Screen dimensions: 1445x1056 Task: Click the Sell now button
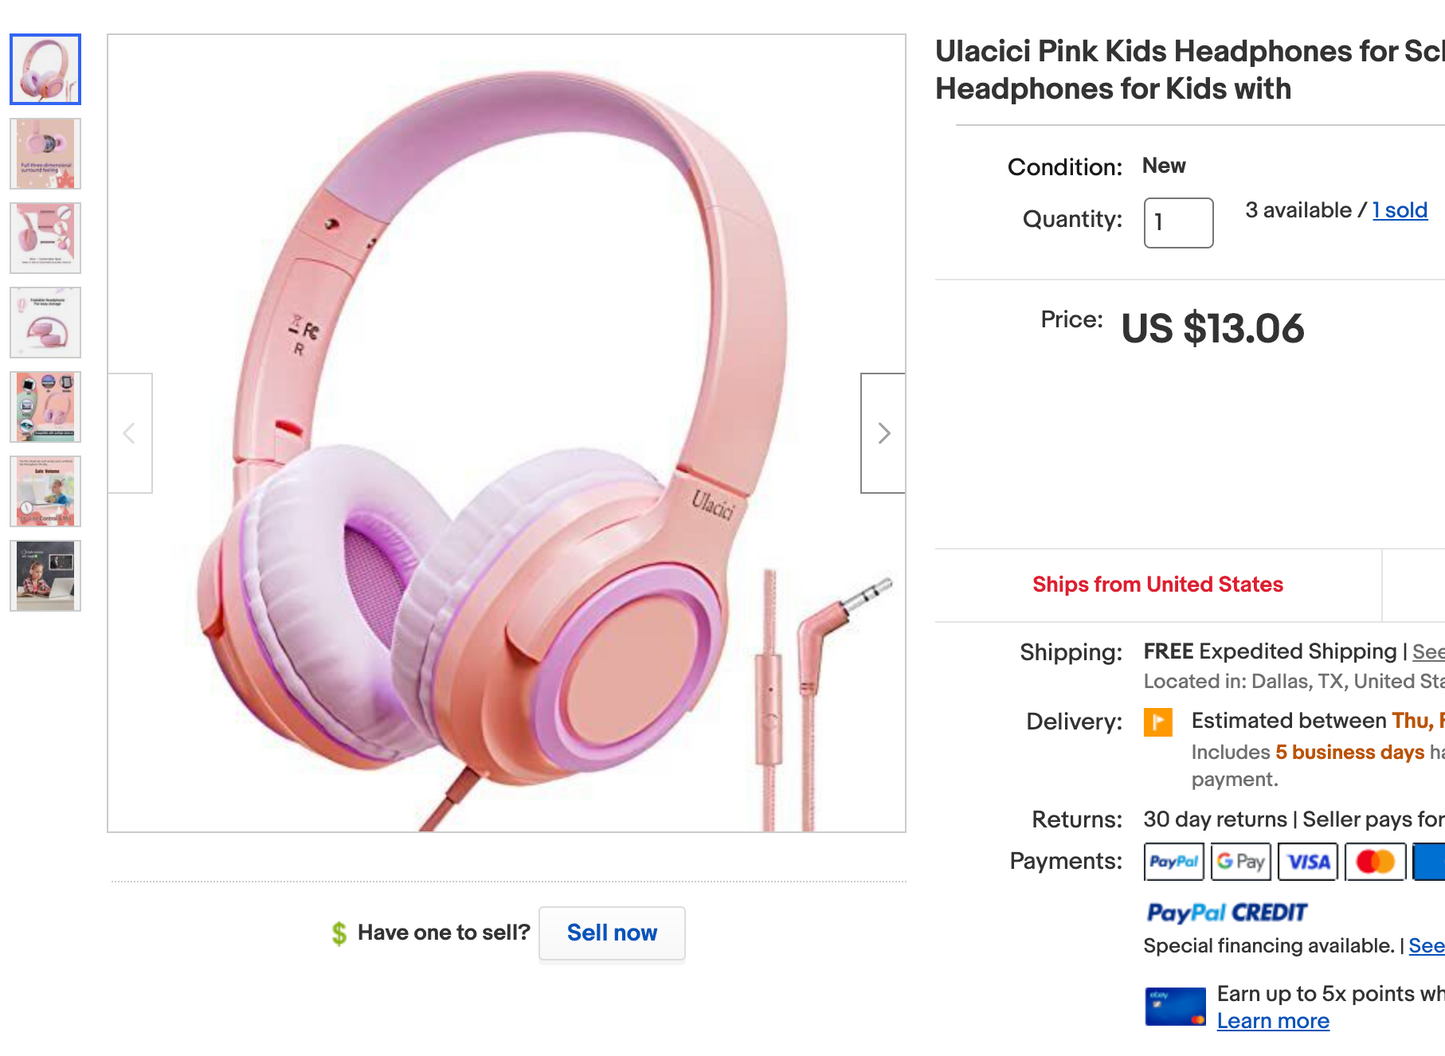pos(611,932)
